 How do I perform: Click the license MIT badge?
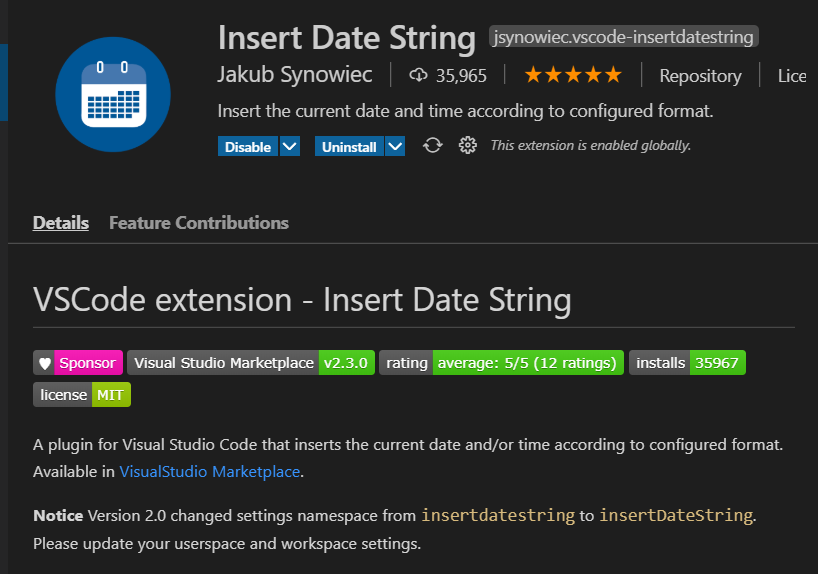[x=82, y=394]
